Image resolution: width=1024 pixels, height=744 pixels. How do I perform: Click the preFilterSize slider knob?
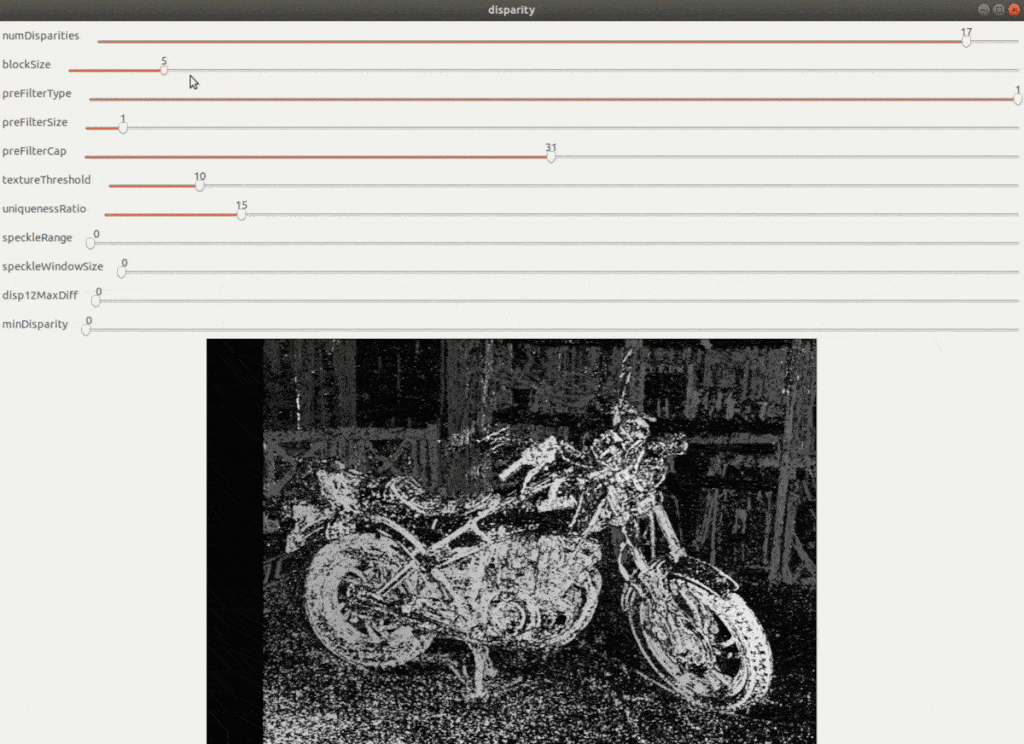coord(123,128)
